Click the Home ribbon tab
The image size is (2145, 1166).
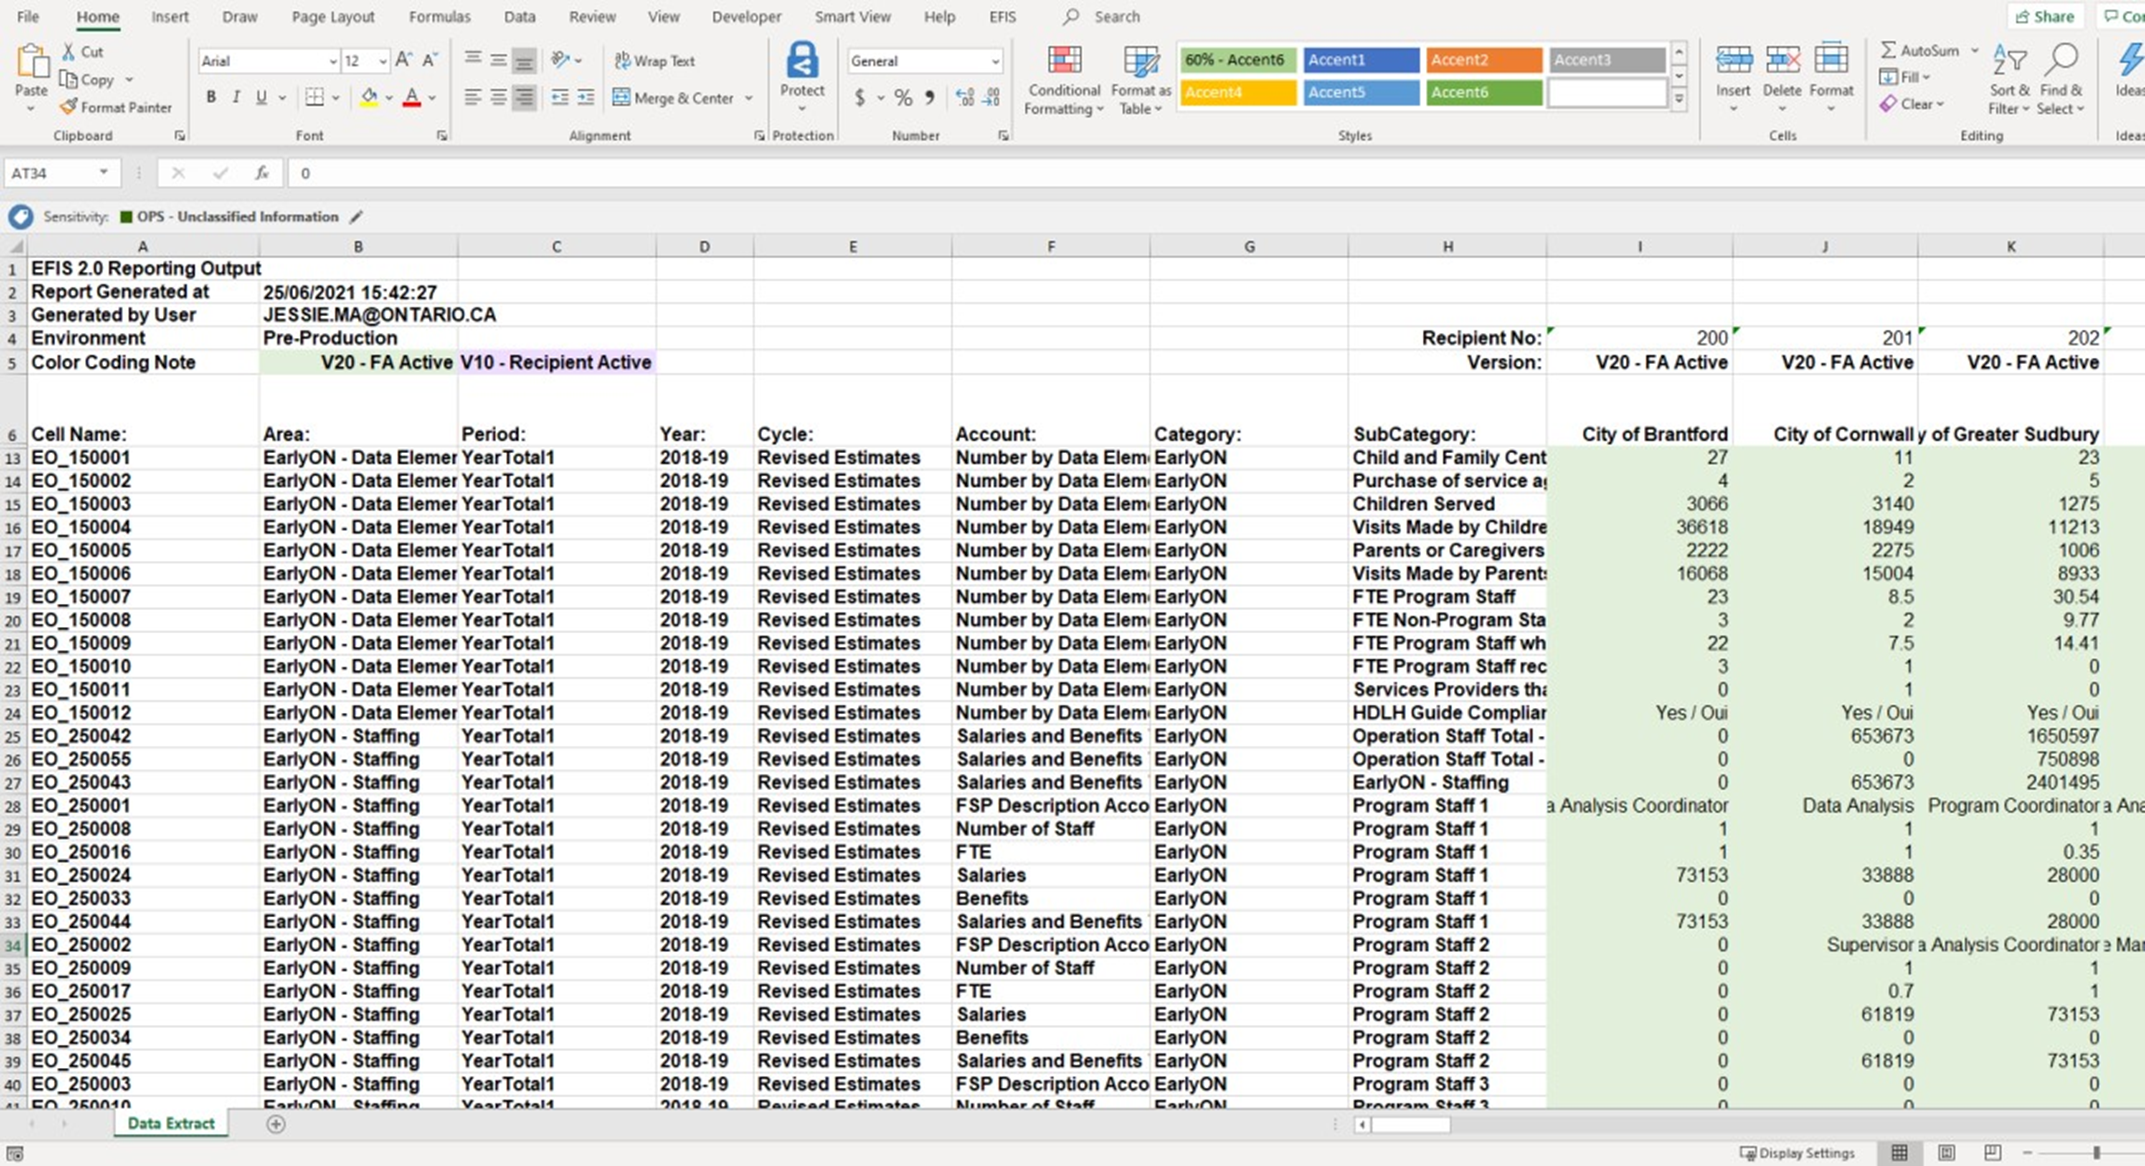click(95, 16)
